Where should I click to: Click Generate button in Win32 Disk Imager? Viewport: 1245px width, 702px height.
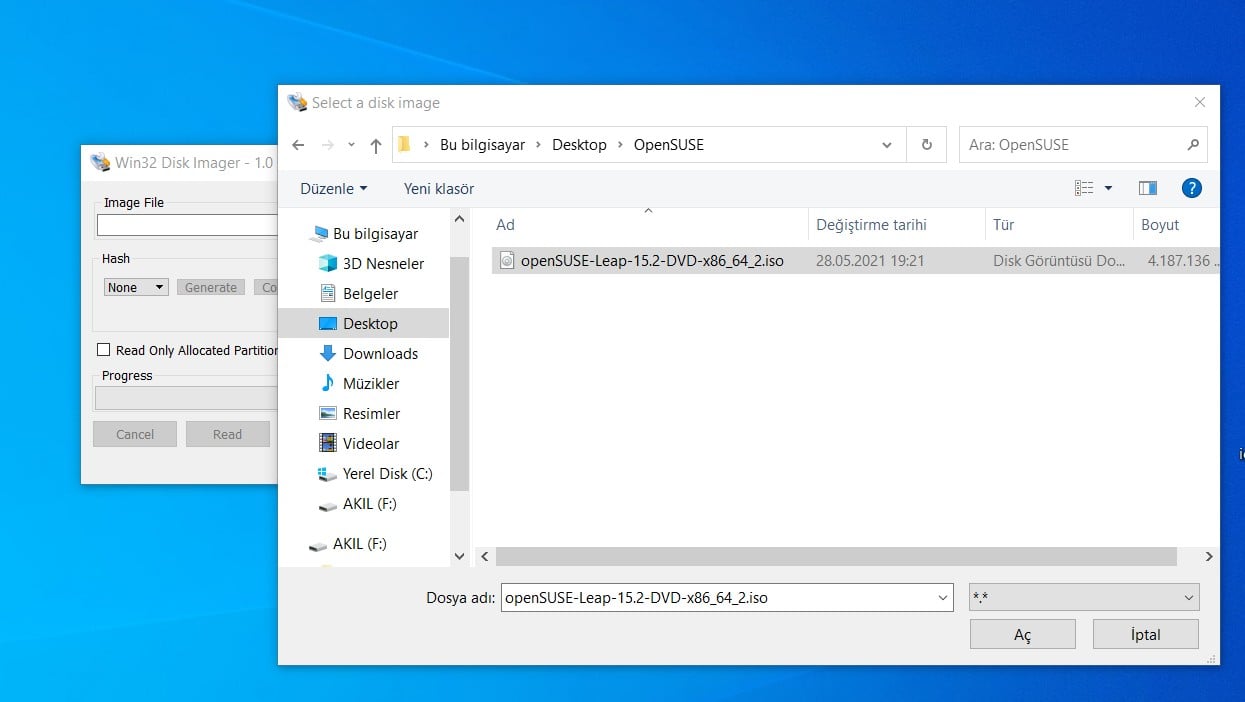point(211,287)
